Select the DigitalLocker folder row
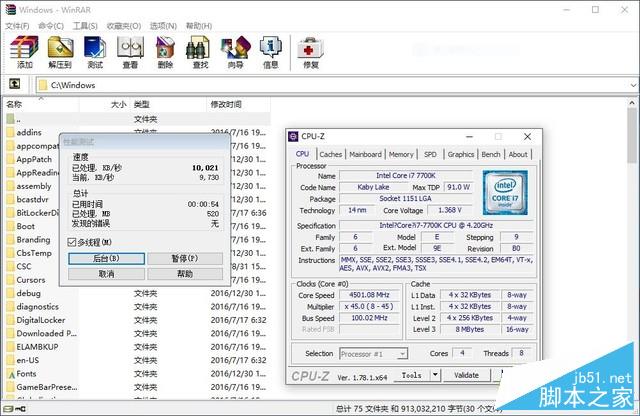640x416 pixels. point(137,320)
